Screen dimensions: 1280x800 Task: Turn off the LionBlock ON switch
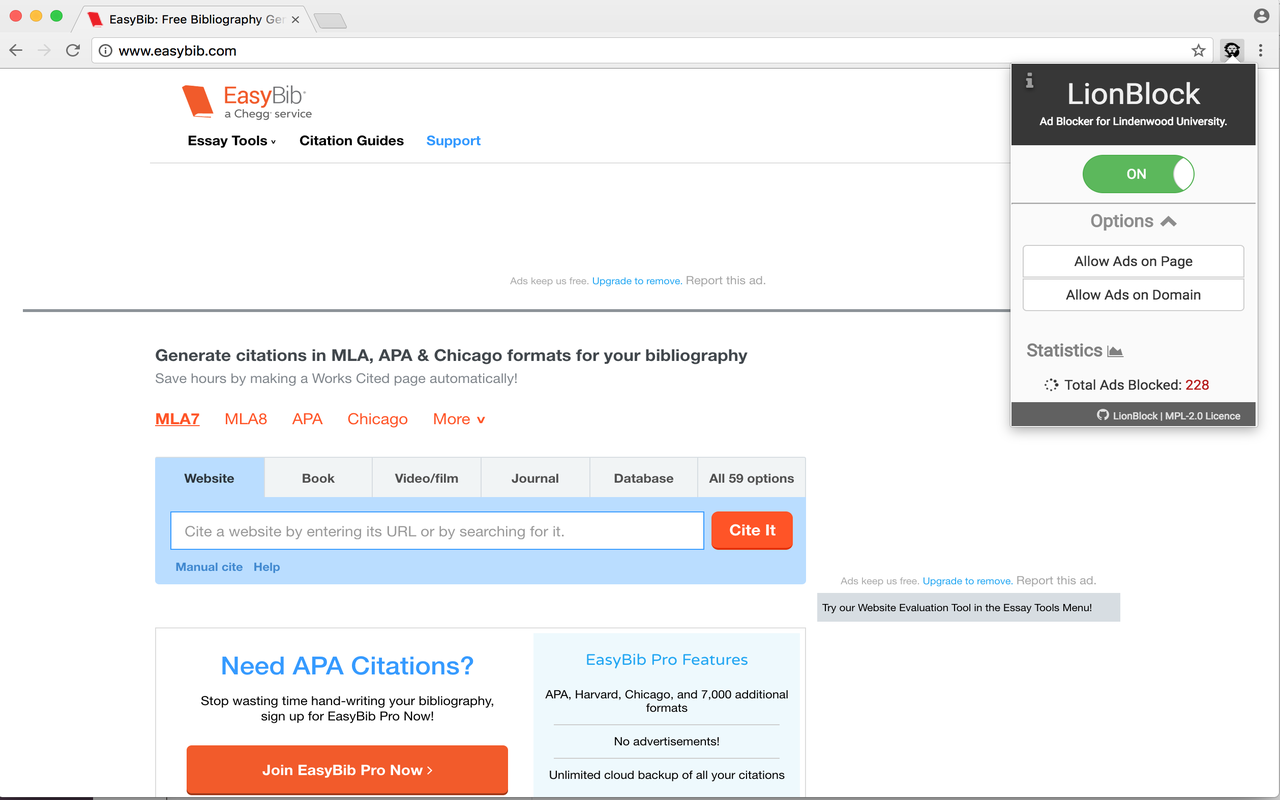pyautogui.click(x=1138, y=174)
